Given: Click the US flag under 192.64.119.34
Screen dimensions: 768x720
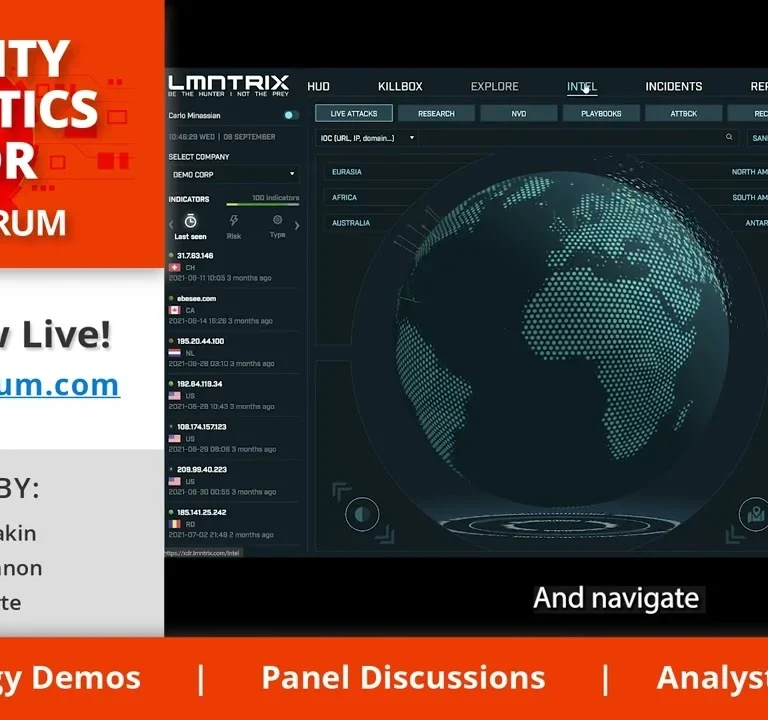Looking at the screenshot, I should point(174,395).
